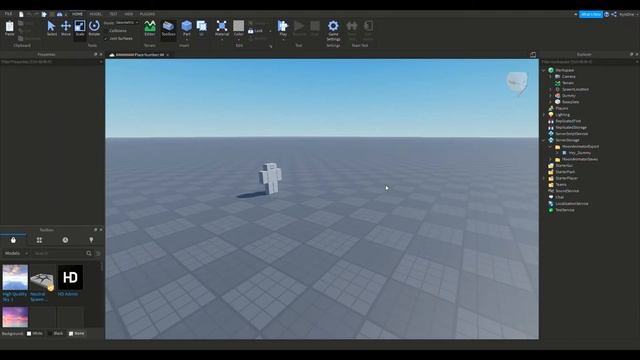This screenshot has width=640, height=360.
Task: Click the view orientation cube in viewport
Action: [517, 82]
